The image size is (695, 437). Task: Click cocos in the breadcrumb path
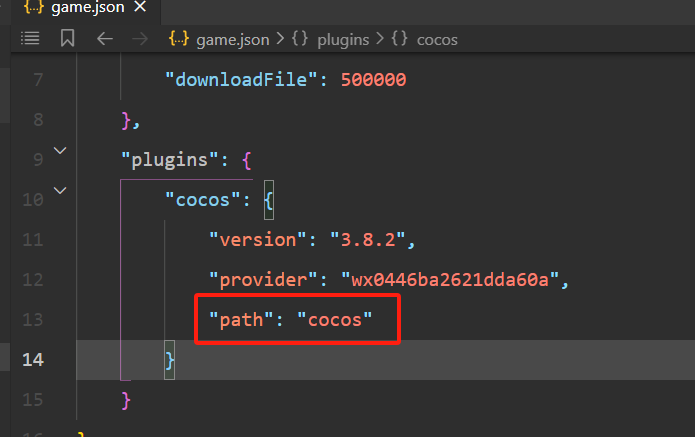(x=437, y=40)
